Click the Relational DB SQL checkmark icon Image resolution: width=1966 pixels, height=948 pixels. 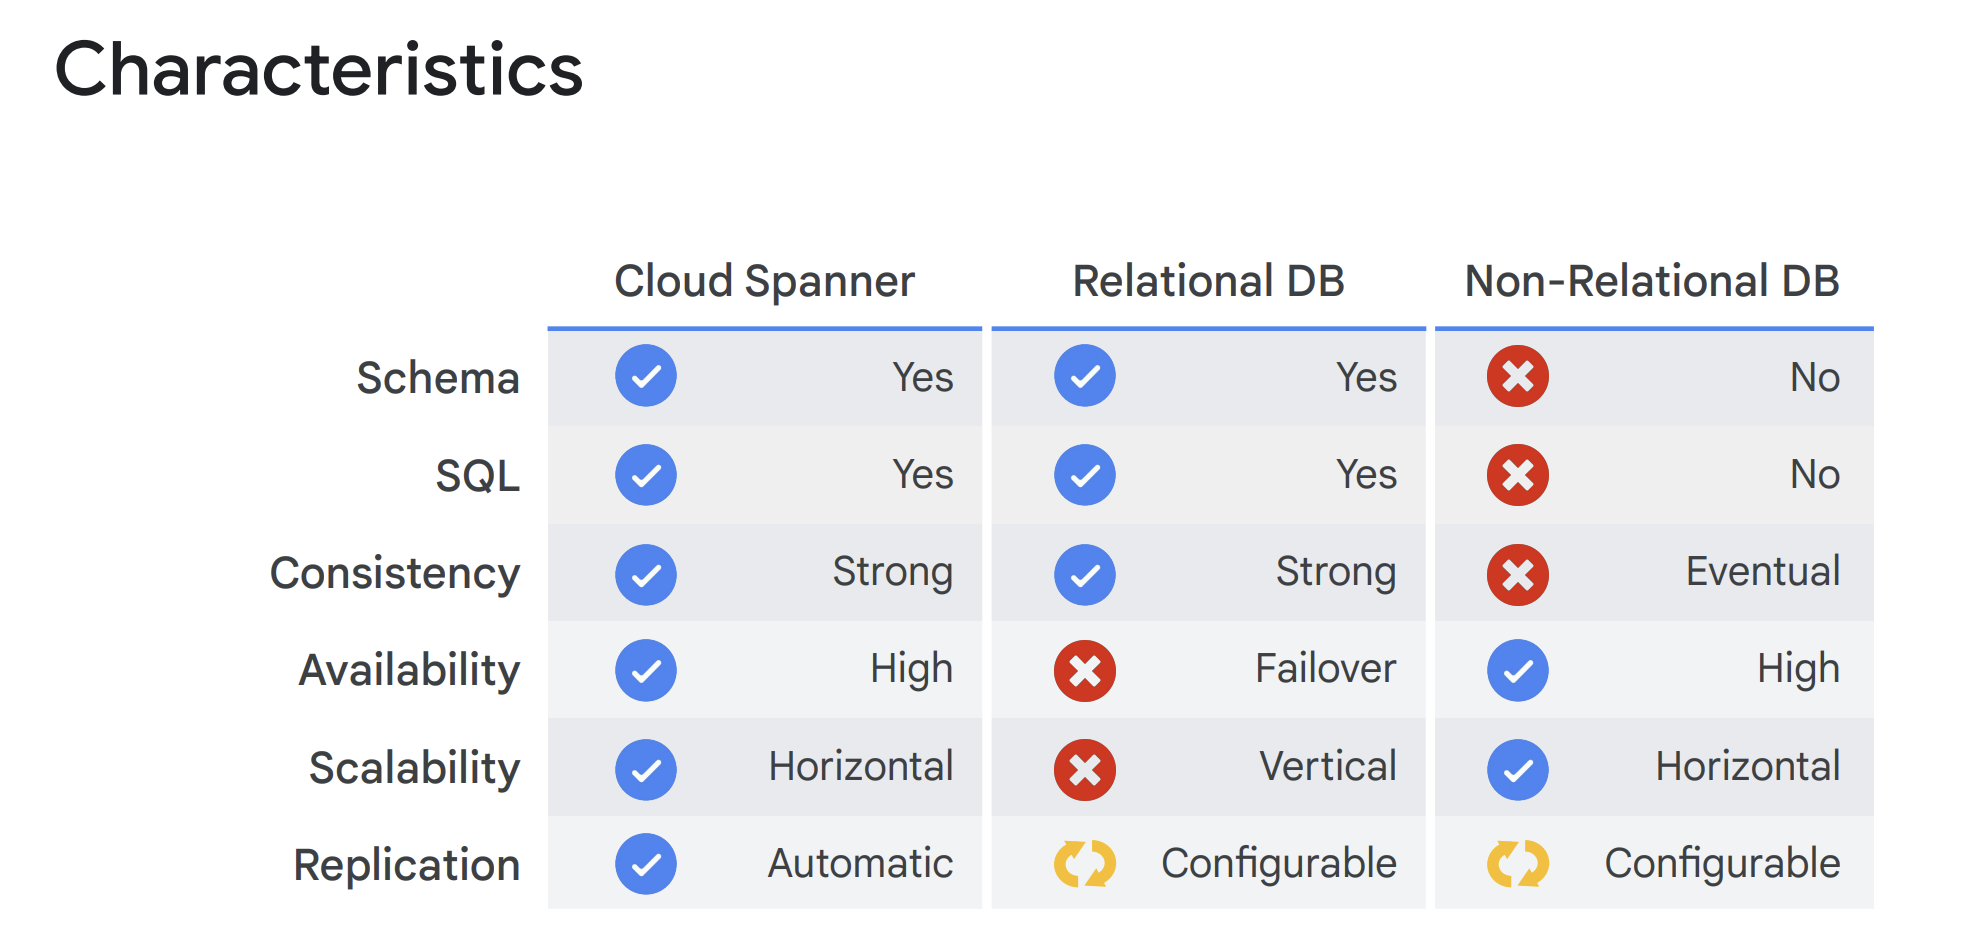tap(1085, 475)
